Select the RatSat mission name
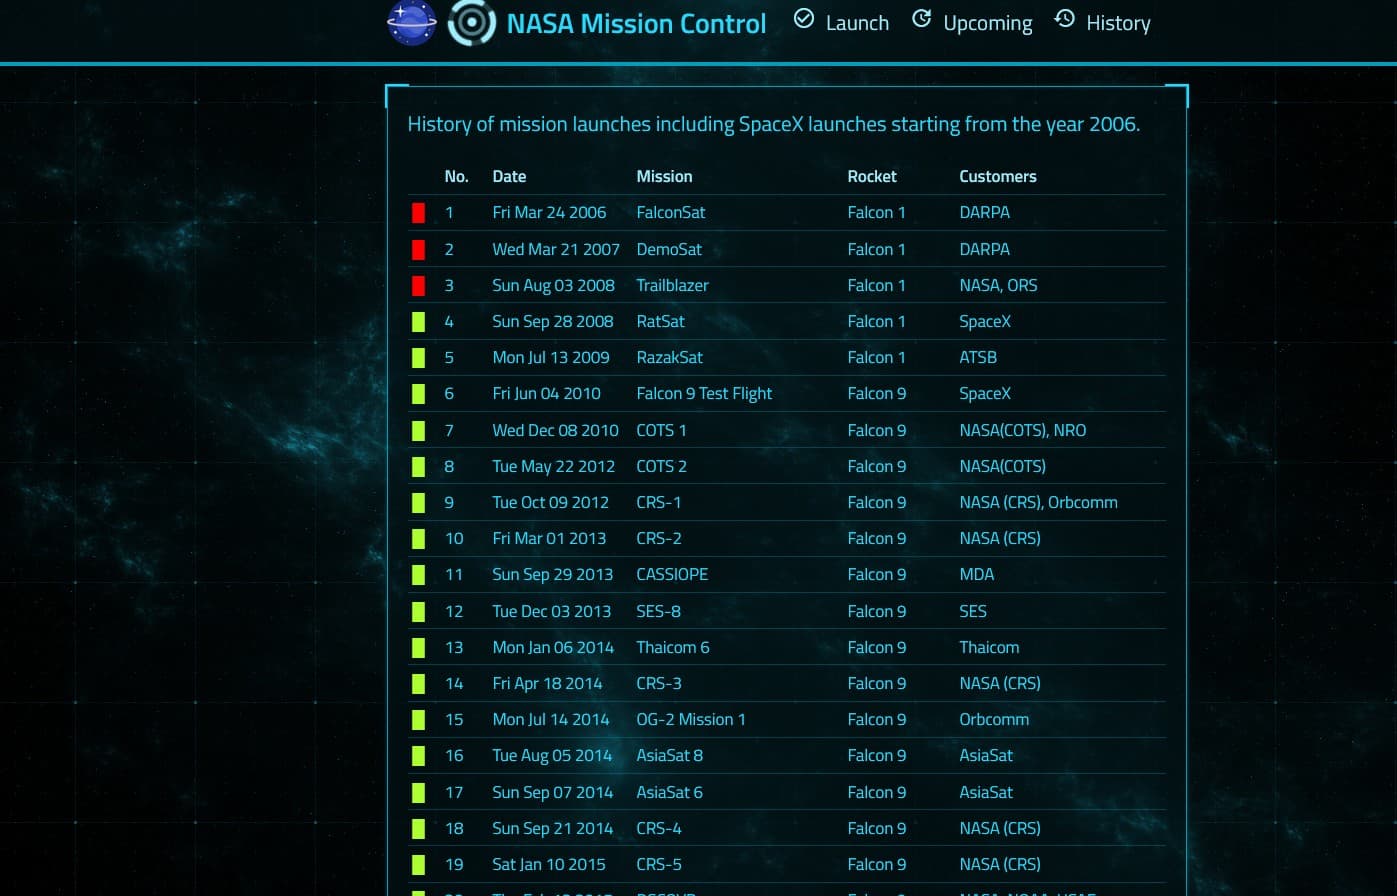The height and width of the screenshot is (896, 1397). pyautogui.click(x=660, y=321)
